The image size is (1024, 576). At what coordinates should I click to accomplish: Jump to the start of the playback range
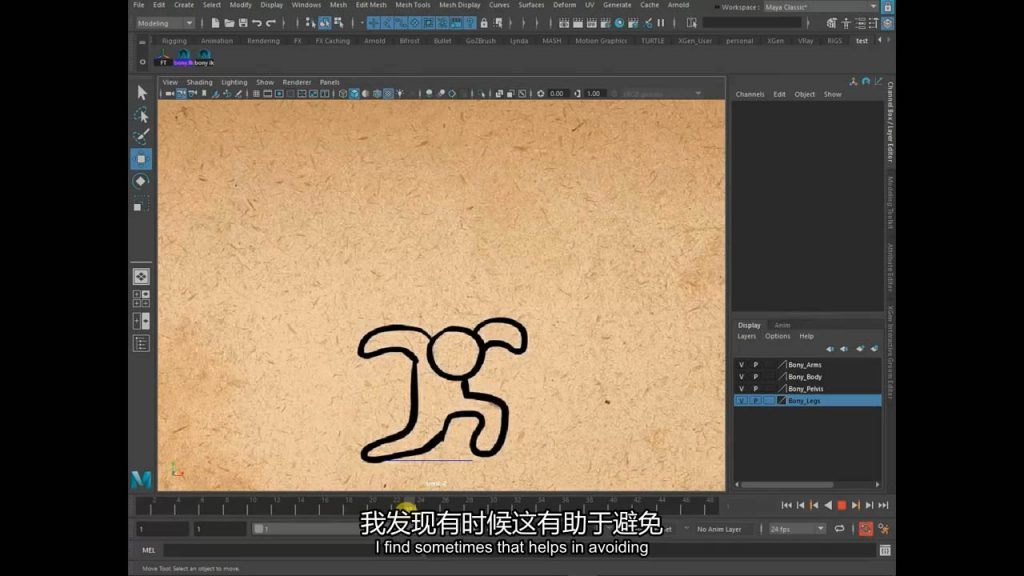pyautogui.click(x=786, y=506)
